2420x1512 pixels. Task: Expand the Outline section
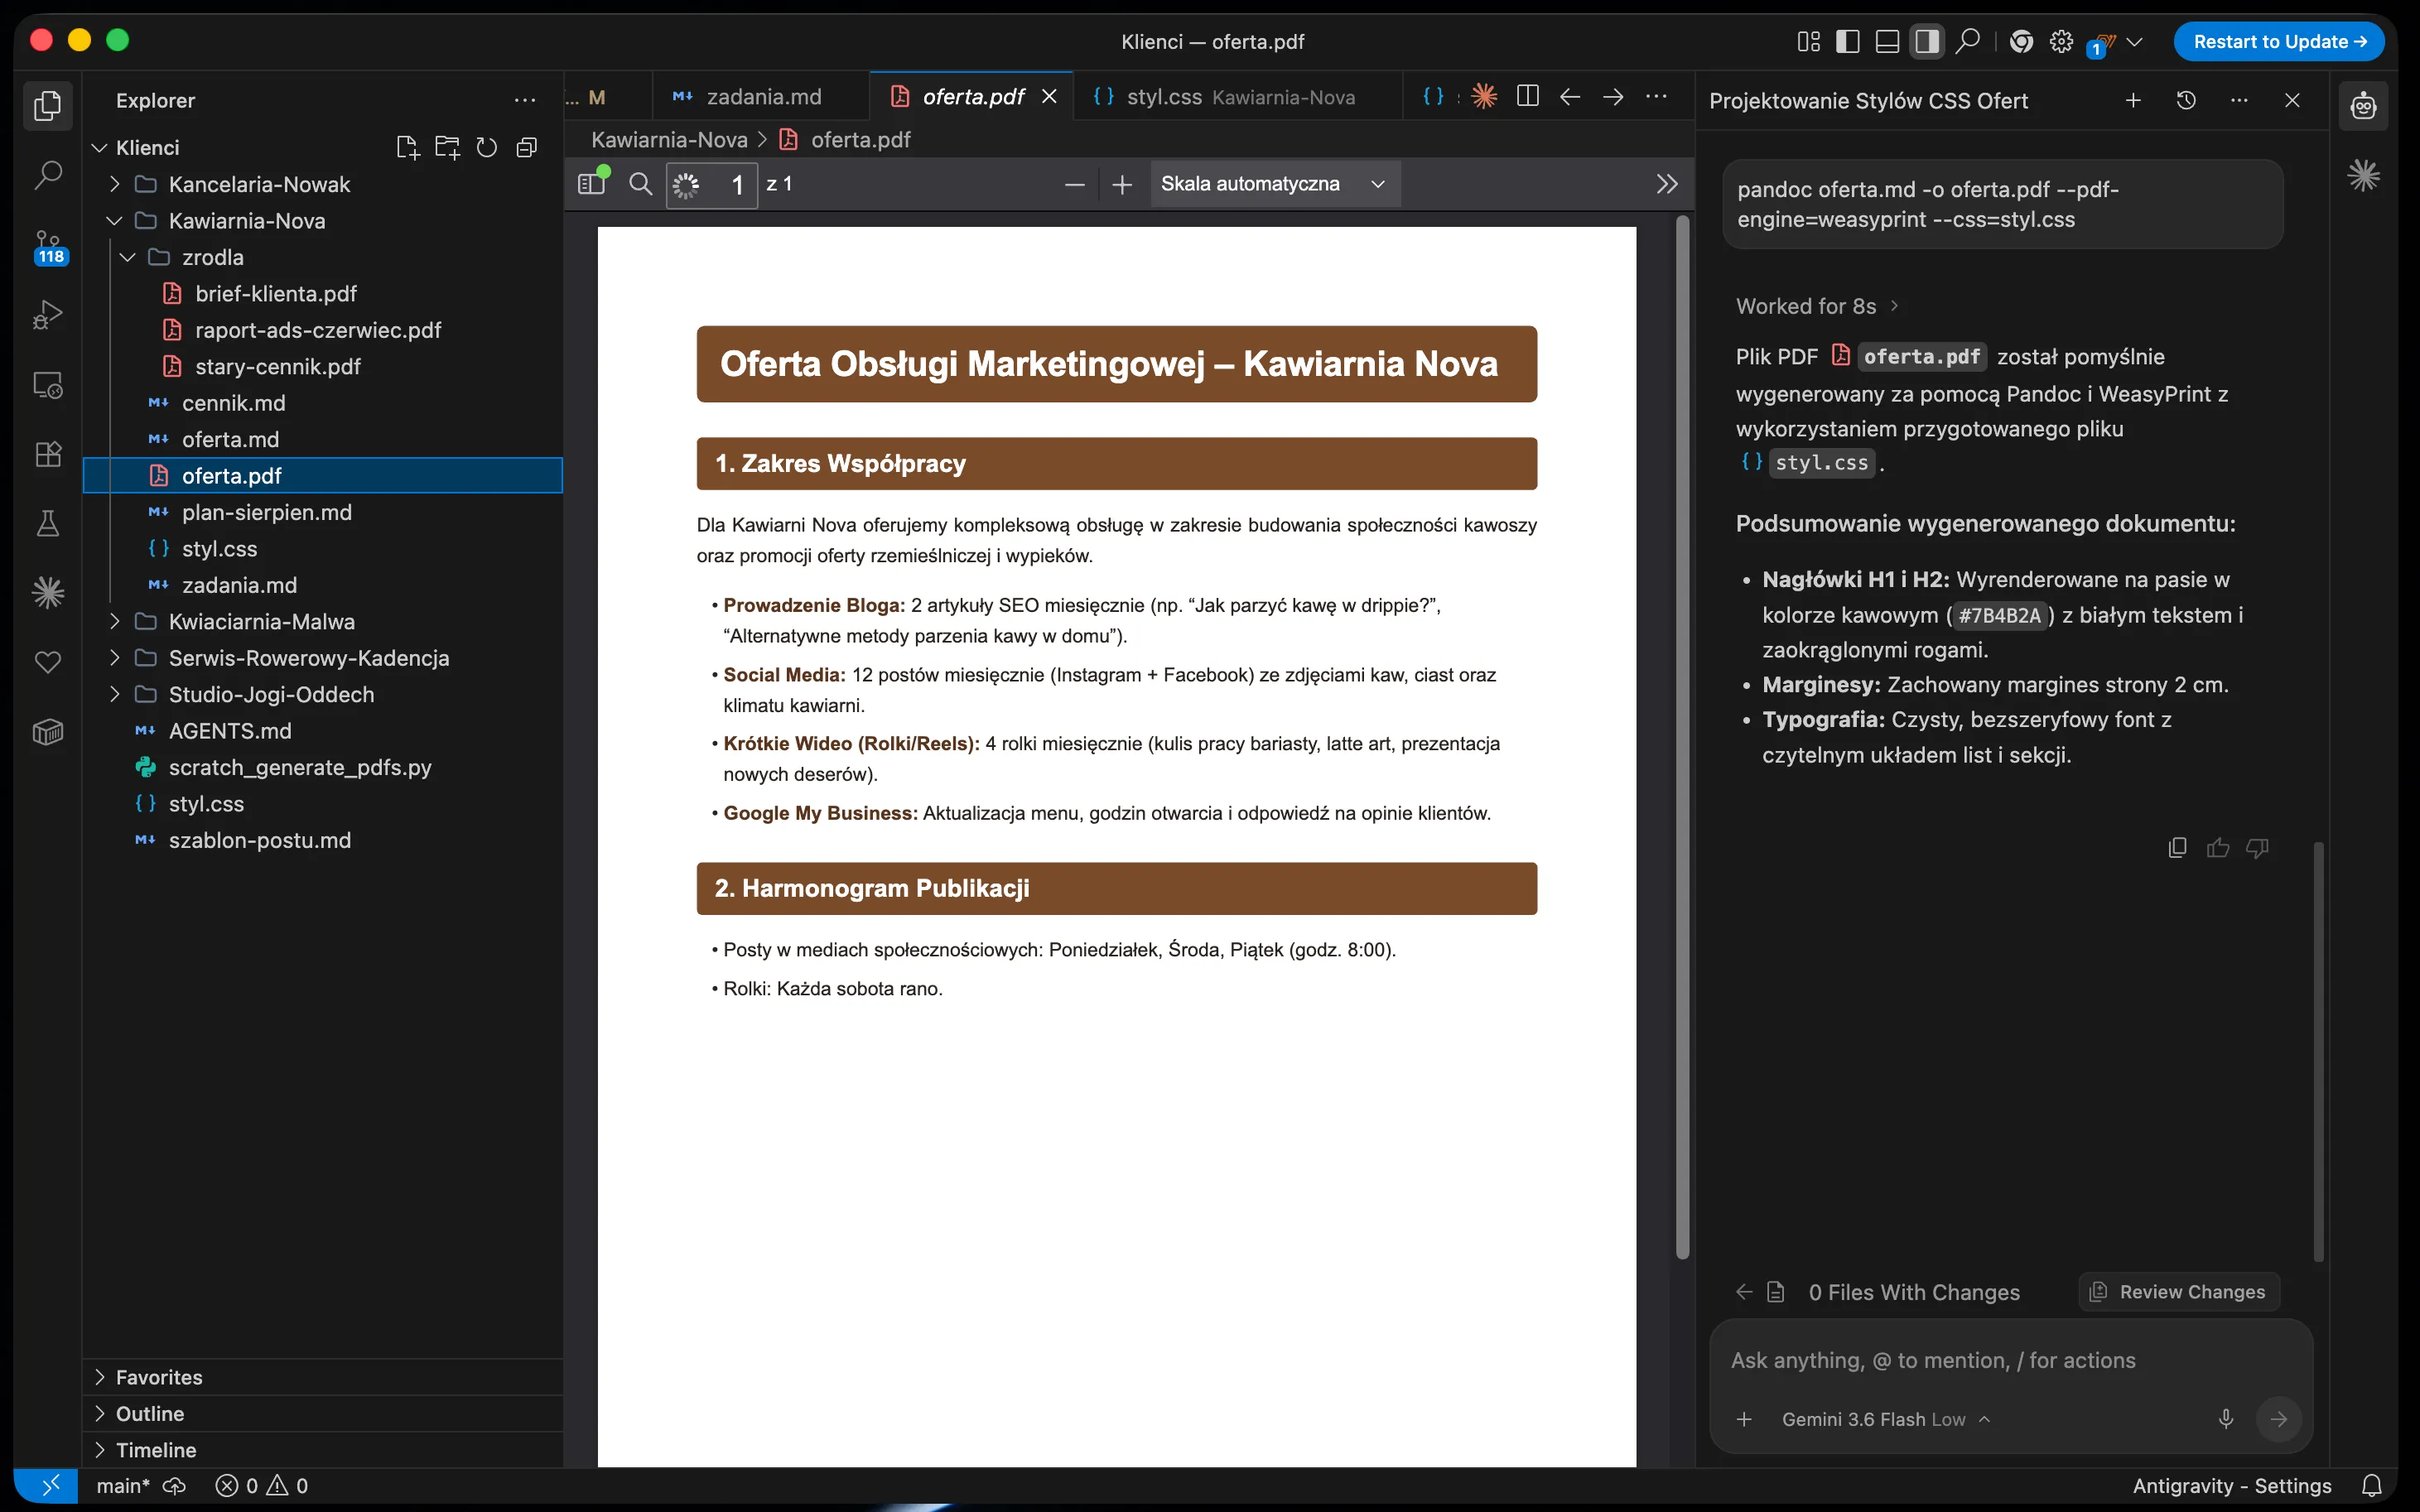click(x=322, y=1413)
